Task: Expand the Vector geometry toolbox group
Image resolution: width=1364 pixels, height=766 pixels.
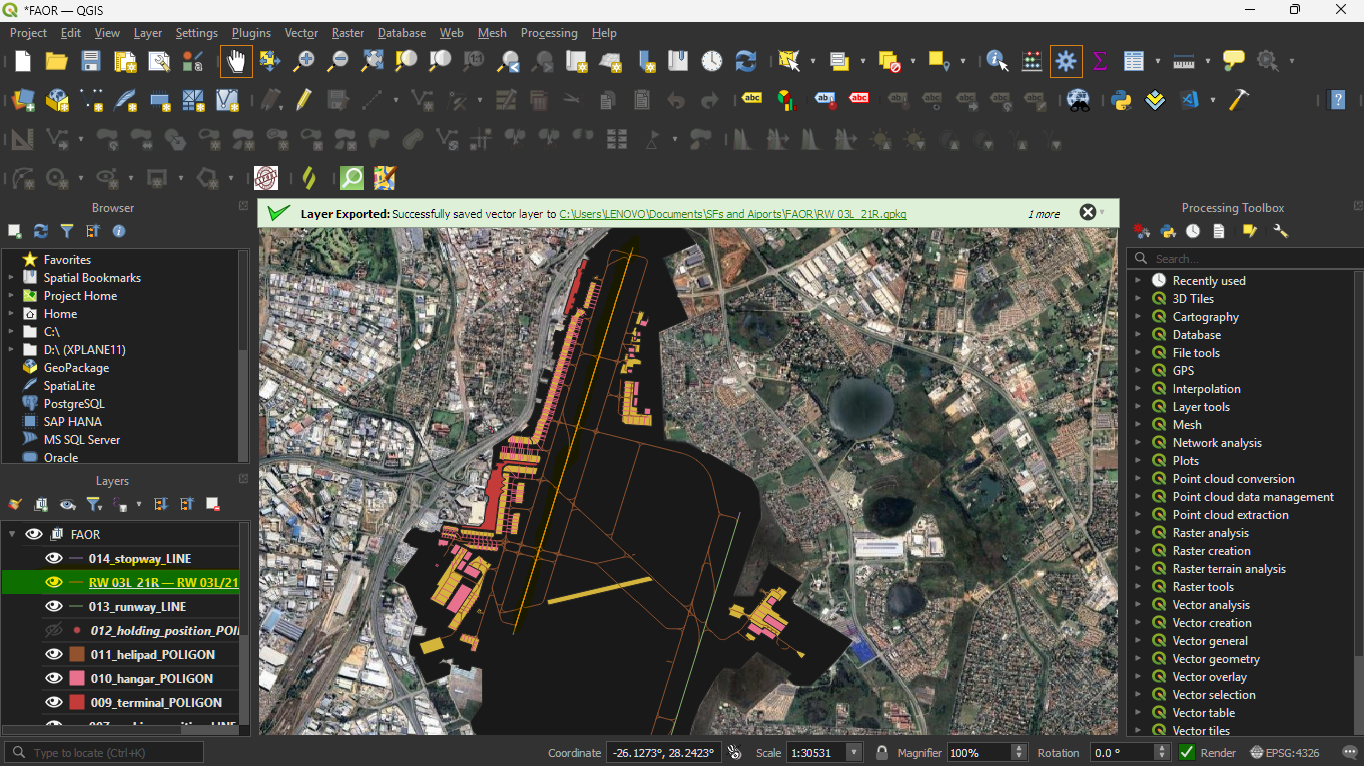Action: point(1138,659)
